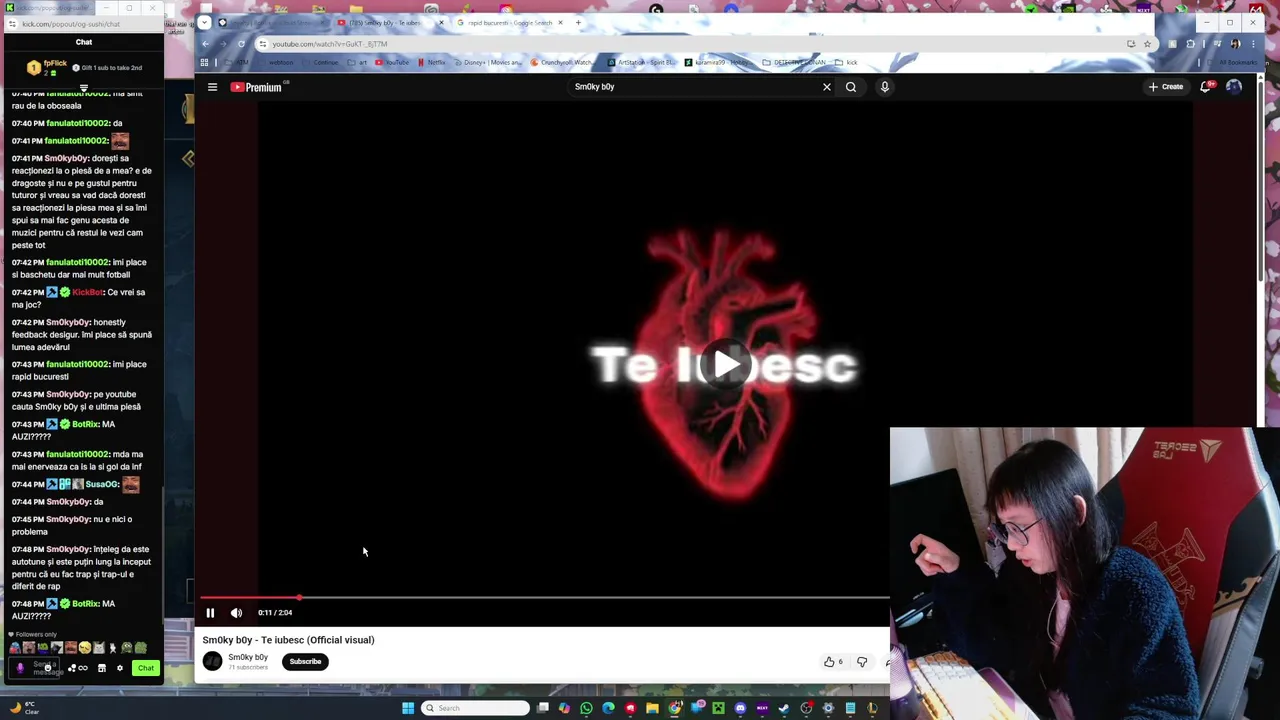Screen dimensions: 1280x720
Task: Open the Kick chat shop icon
Action: coord(101,668)
